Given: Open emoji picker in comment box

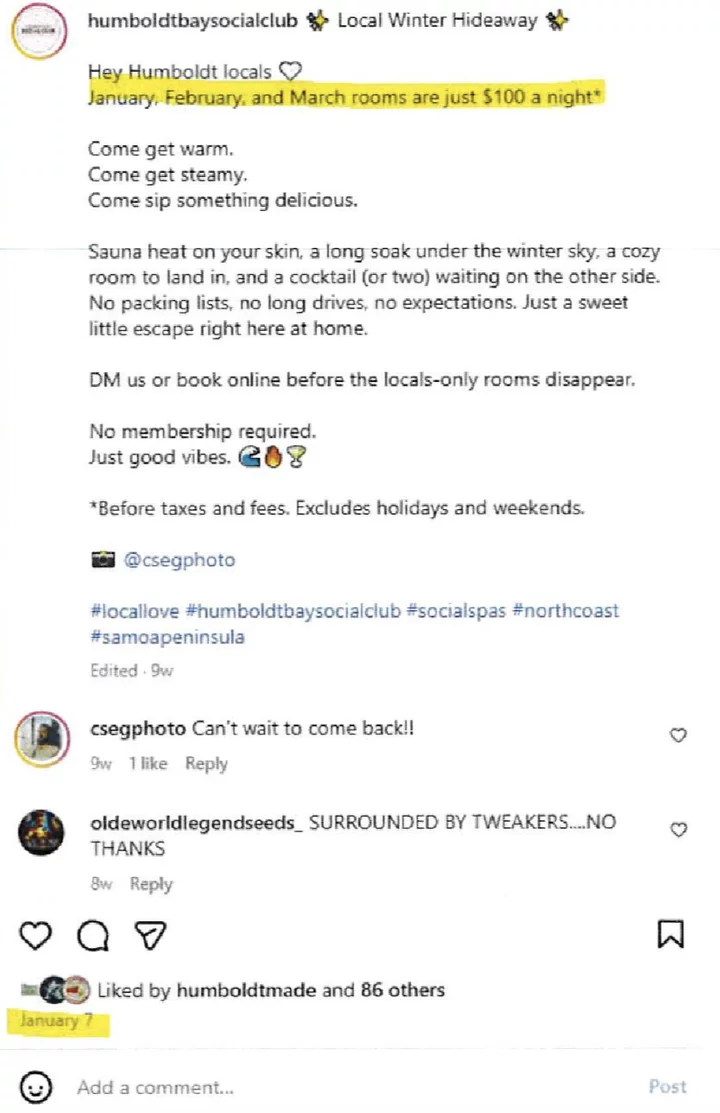Looking at the screenshot, I should pyautogui.click(x=36, y=1087).
